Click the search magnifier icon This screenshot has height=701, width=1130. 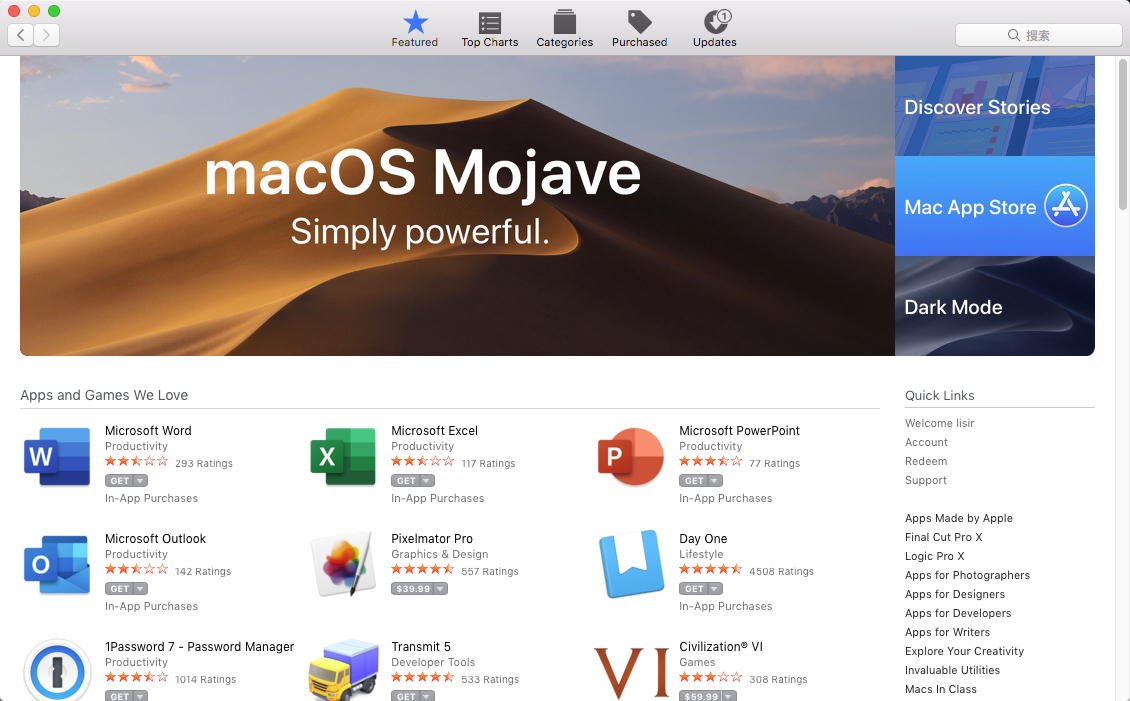[x=1013, y=35]
